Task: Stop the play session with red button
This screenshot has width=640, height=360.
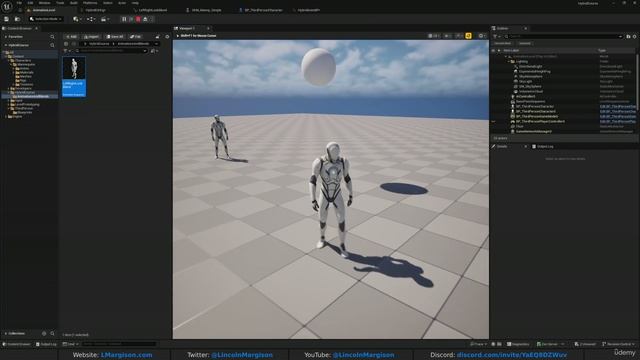Action: 138,19
